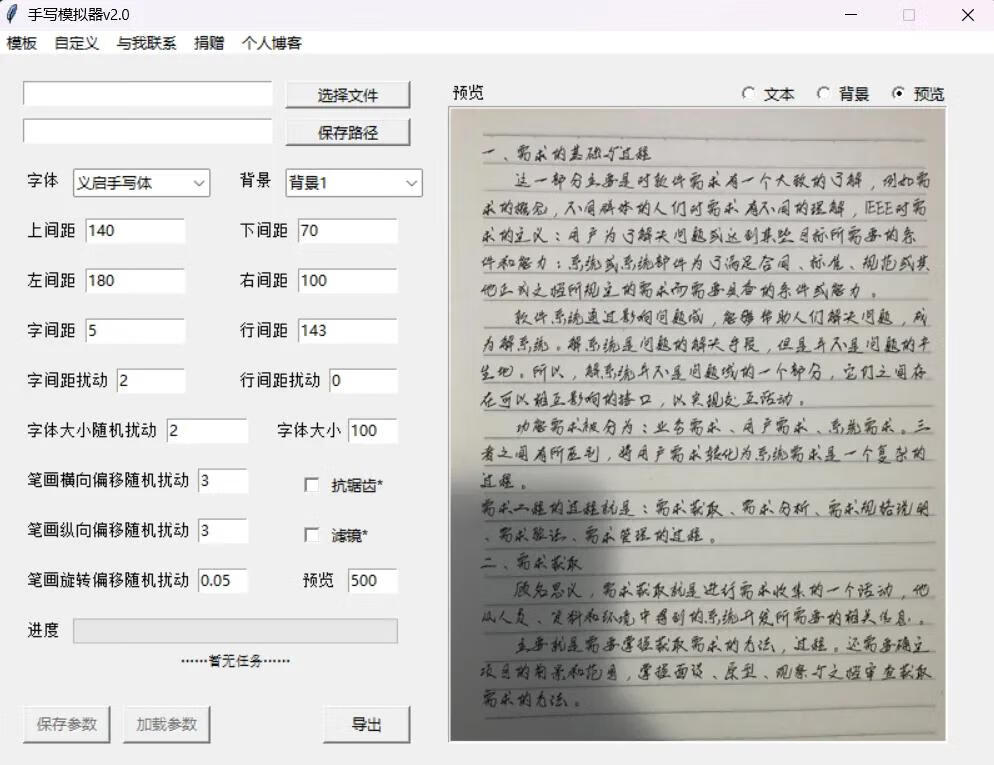
Task: Open the 背景1 background dropdown
Action: click(x=352, y=183)
